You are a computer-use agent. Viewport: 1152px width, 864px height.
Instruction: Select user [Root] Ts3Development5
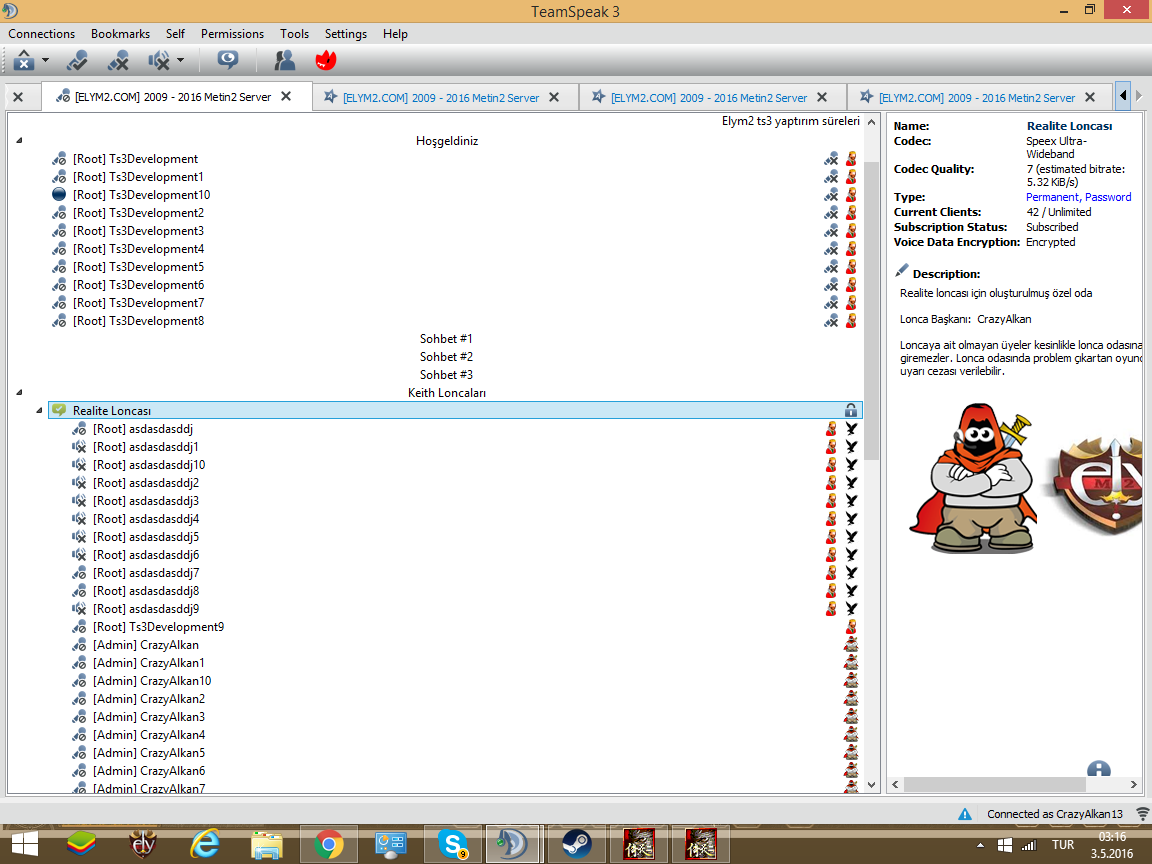coord(138,267)
